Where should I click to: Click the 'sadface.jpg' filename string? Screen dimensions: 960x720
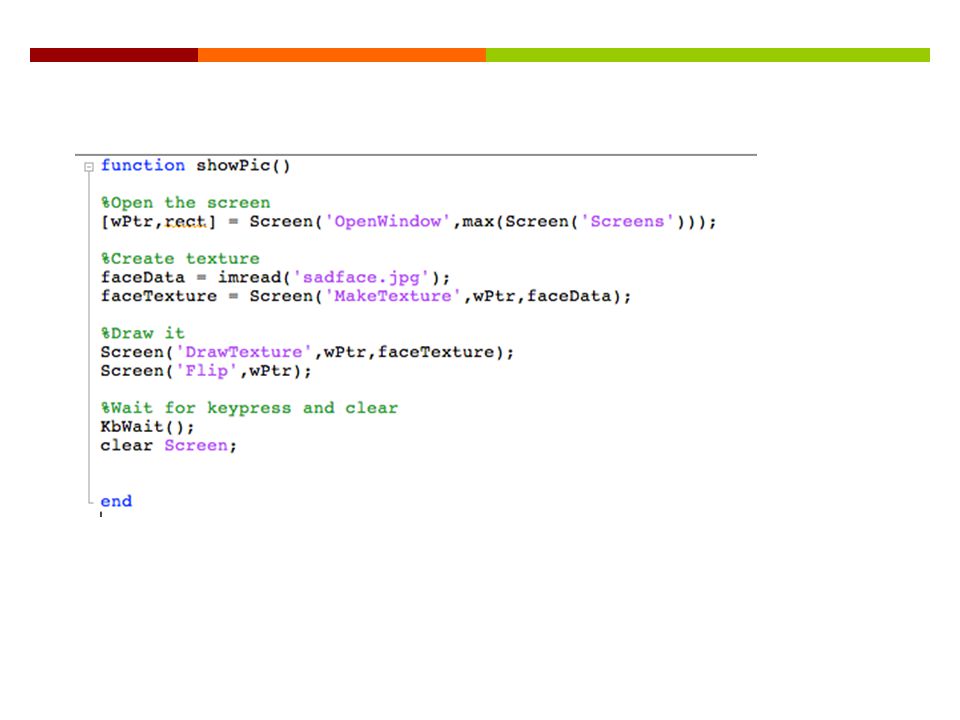[x=361, y=278]
